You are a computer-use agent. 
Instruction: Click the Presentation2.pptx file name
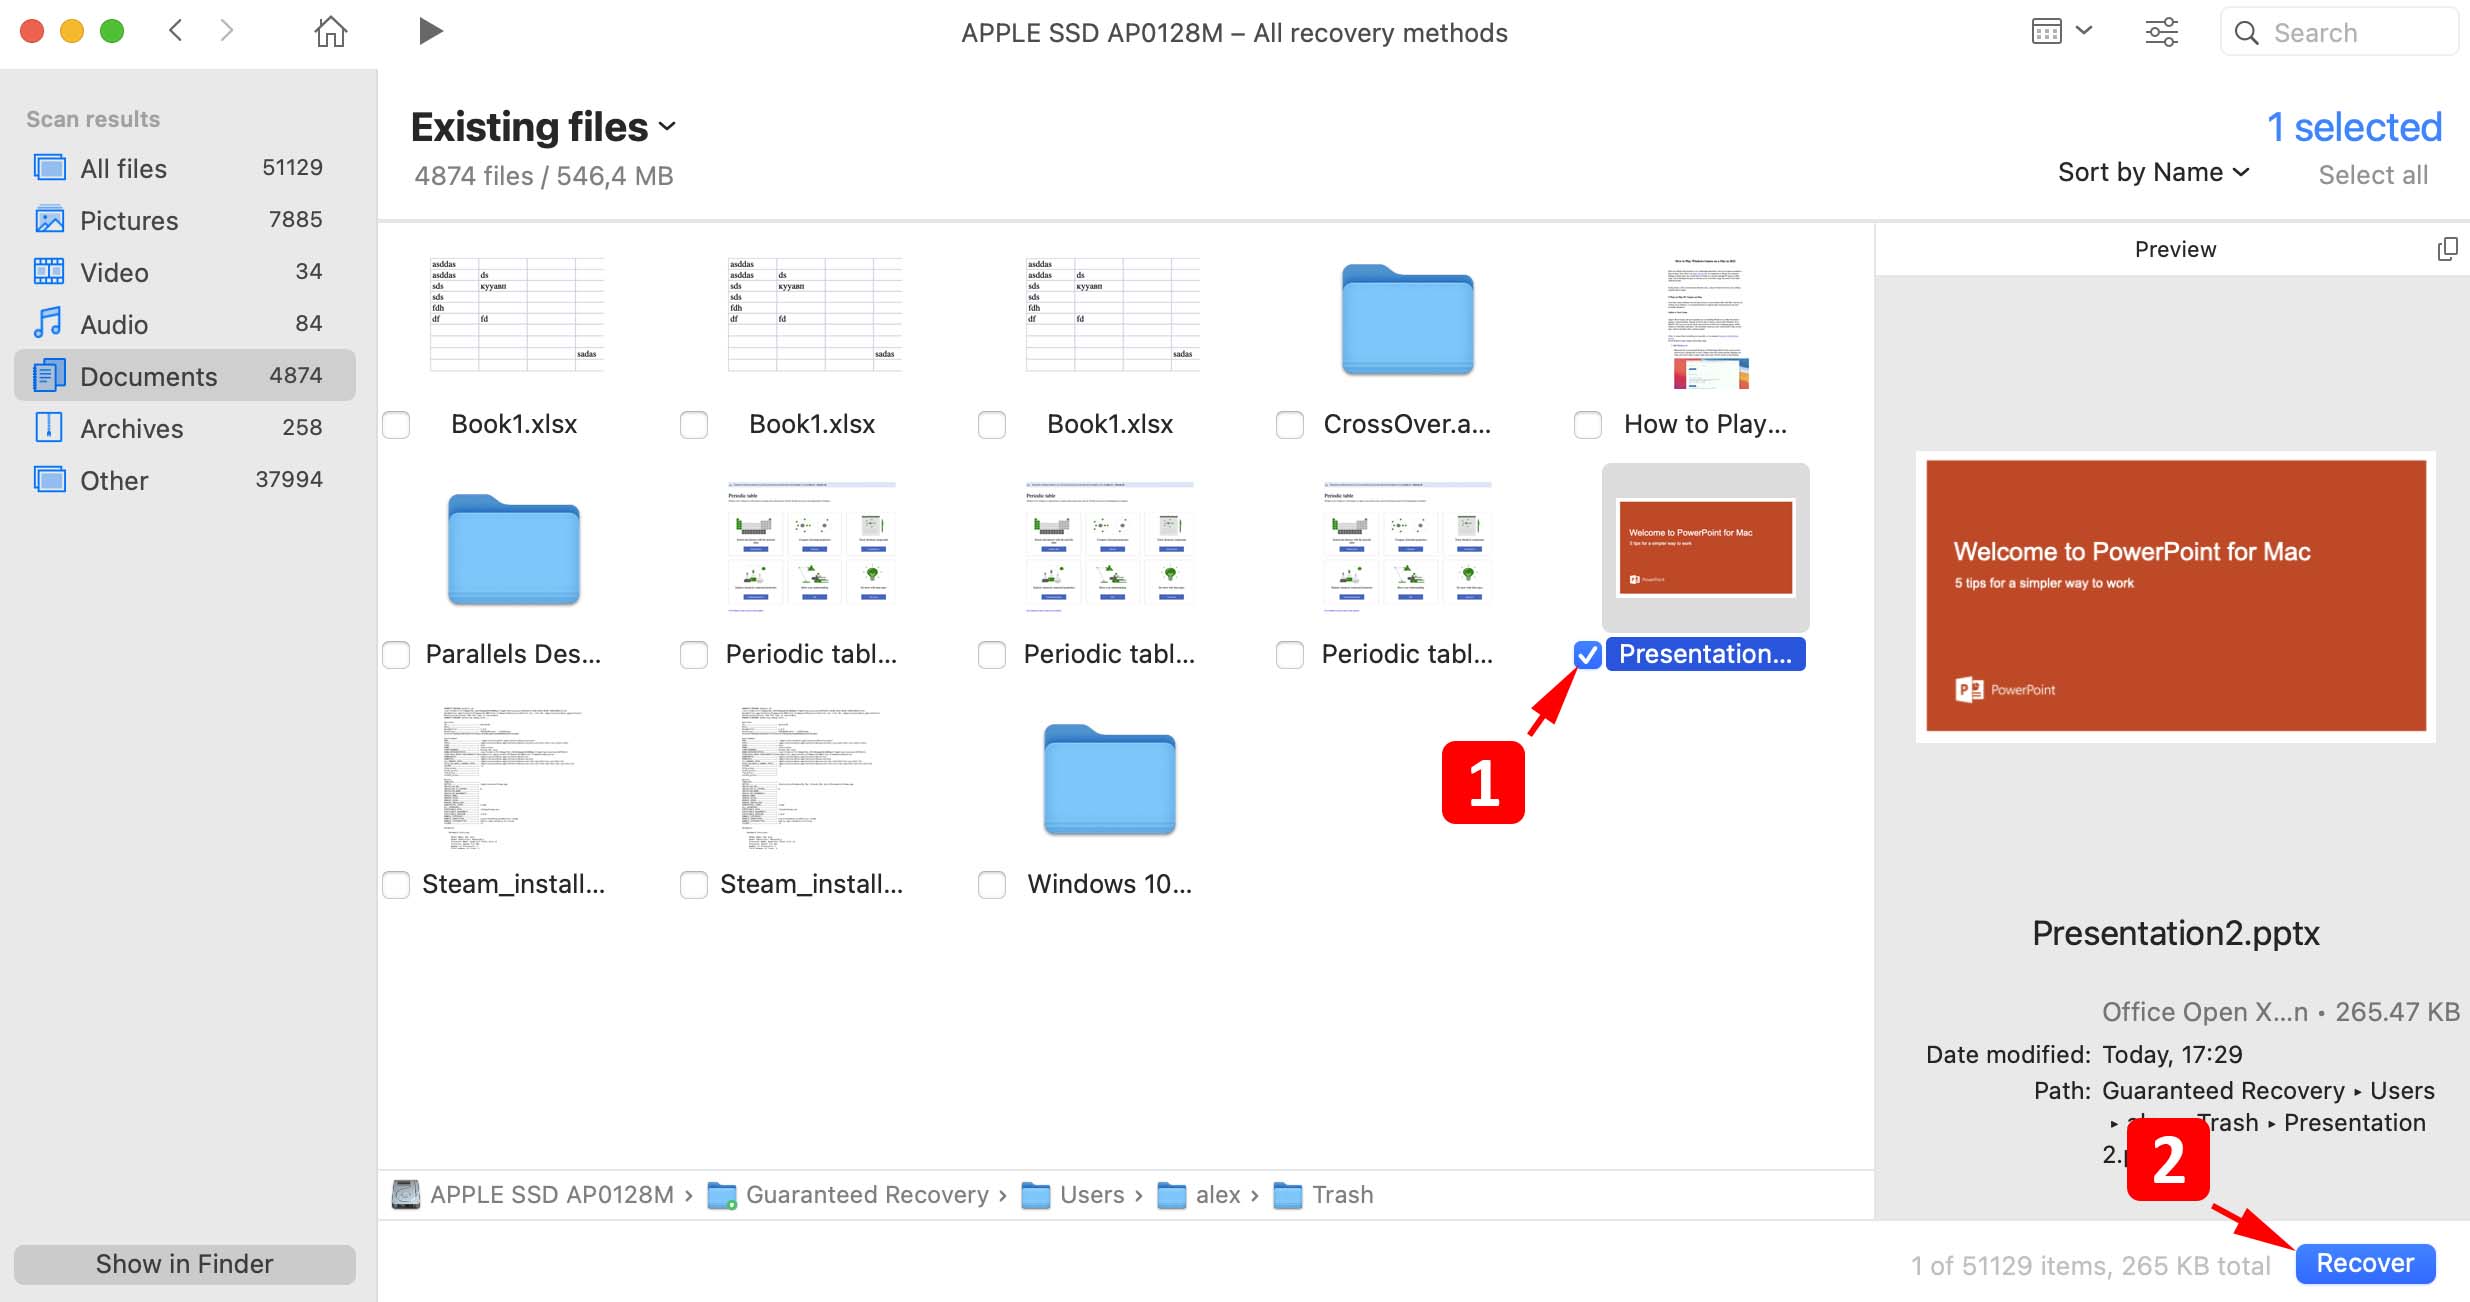tap(2176, 933)
